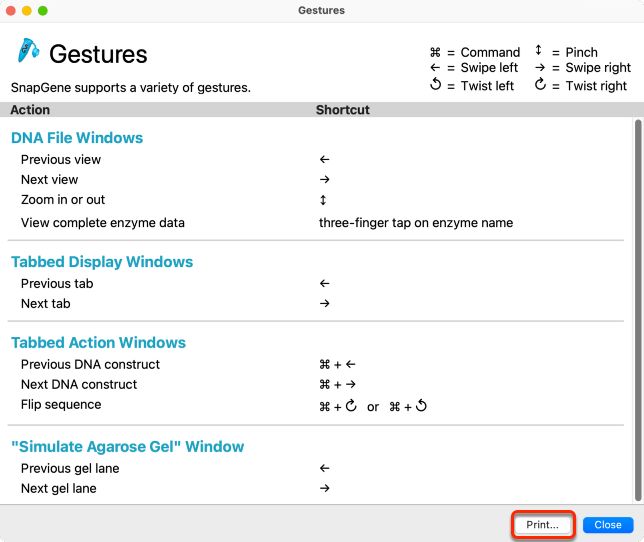The height and width of the screenshot is (542, 644).
Task: Click the Twist right icon in legend
Action: (x=540, y=84)
